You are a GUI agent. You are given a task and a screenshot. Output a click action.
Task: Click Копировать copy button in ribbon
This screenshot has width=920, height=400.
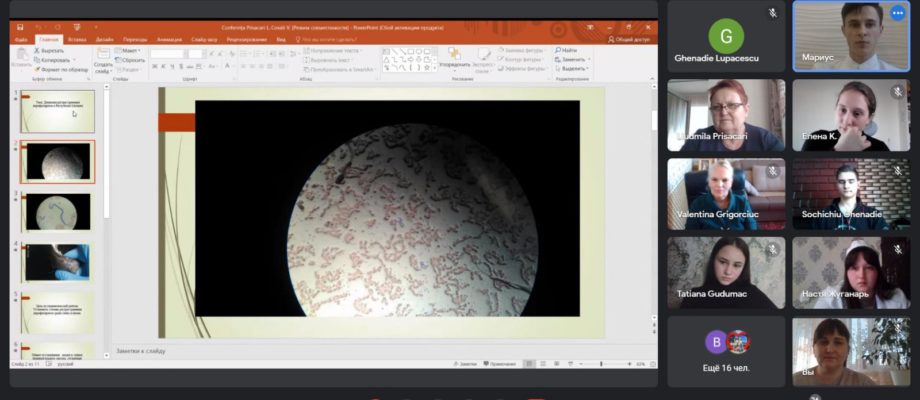[52, 60]
